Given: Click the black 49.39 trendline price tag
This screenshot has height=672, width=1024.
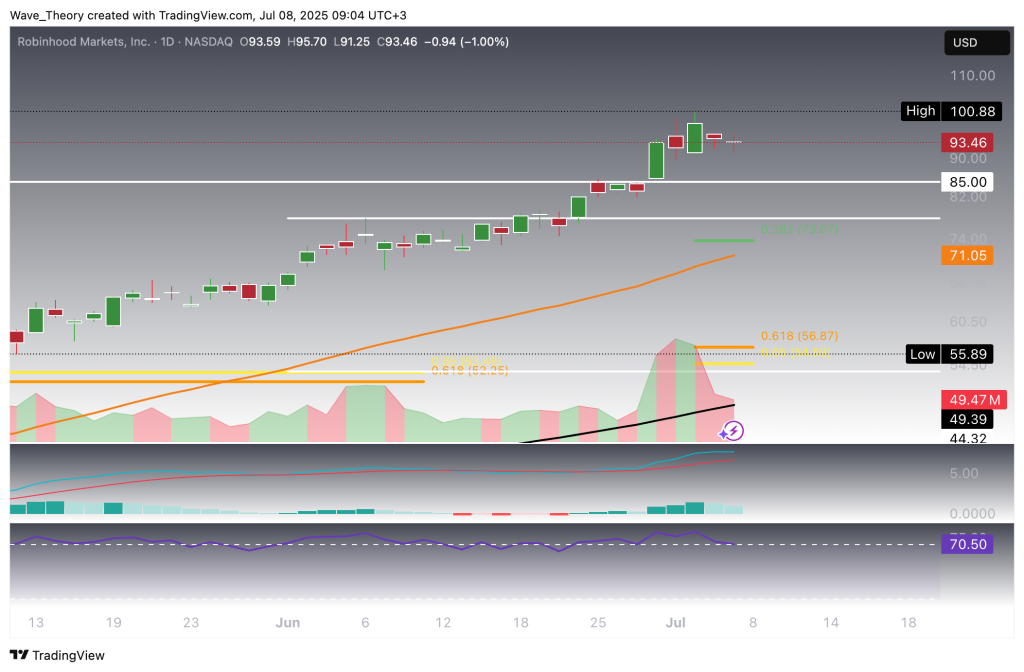Looking at the screenshot, I should pos(966,421).
